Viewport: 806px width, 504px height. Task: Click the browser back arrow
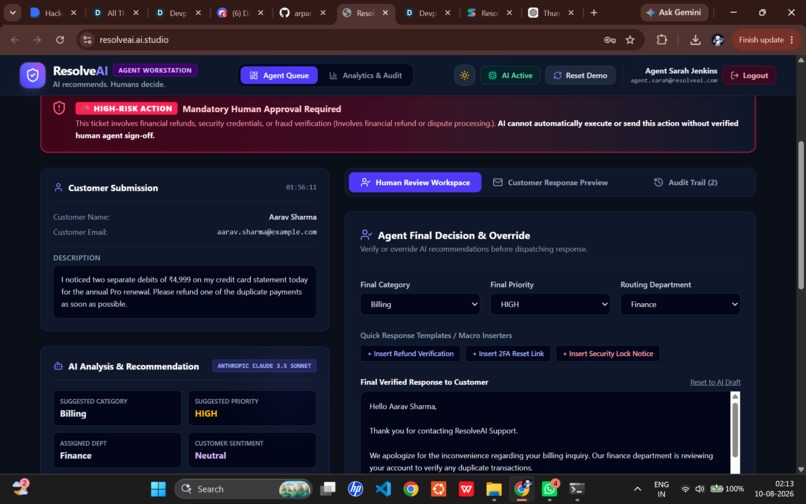point(15,40)
